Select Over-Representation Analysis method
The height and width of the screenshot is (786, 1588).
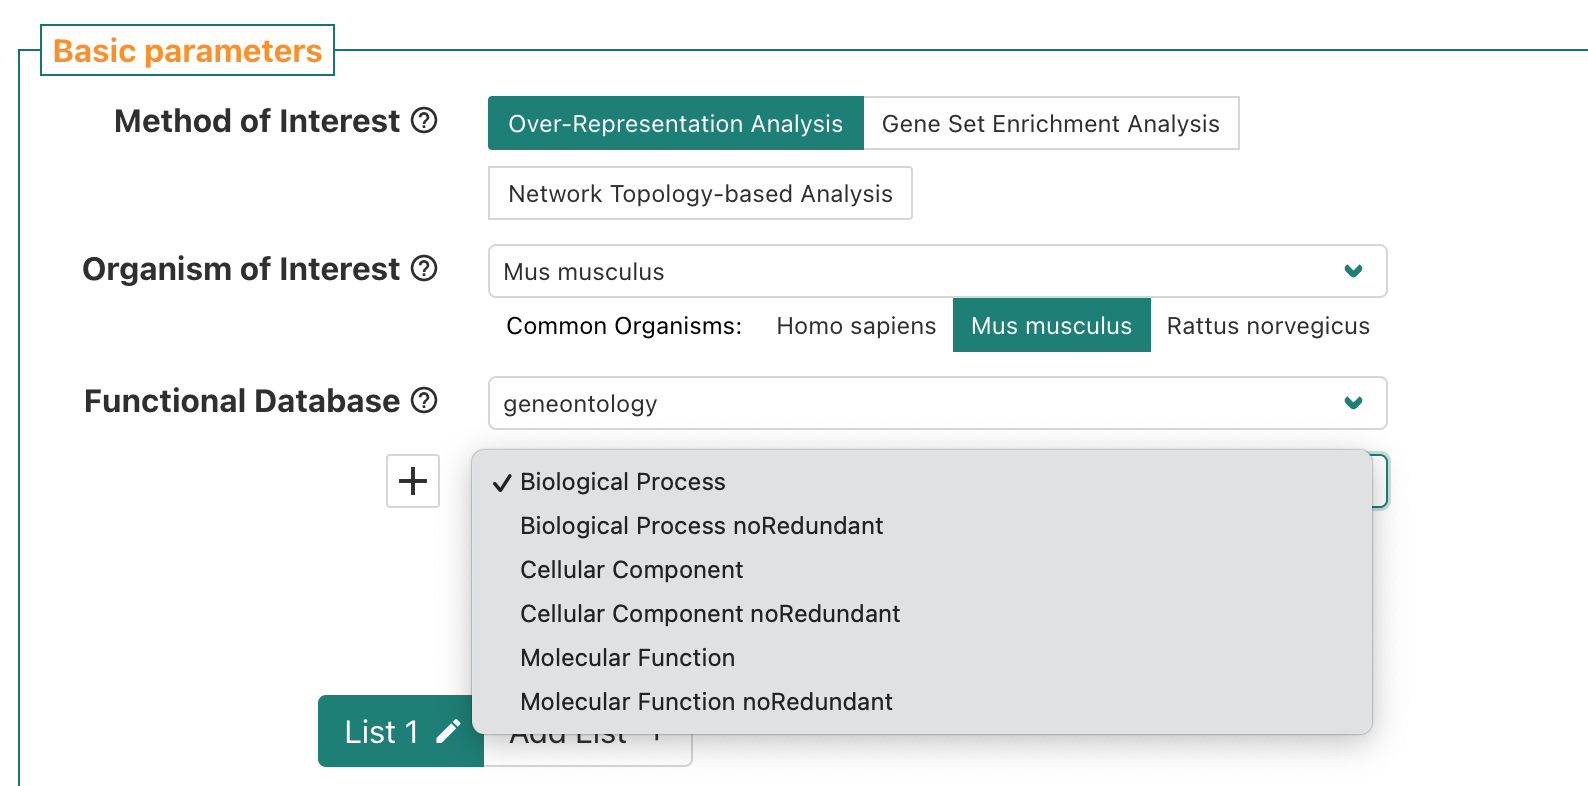click(x=675, y=123)
